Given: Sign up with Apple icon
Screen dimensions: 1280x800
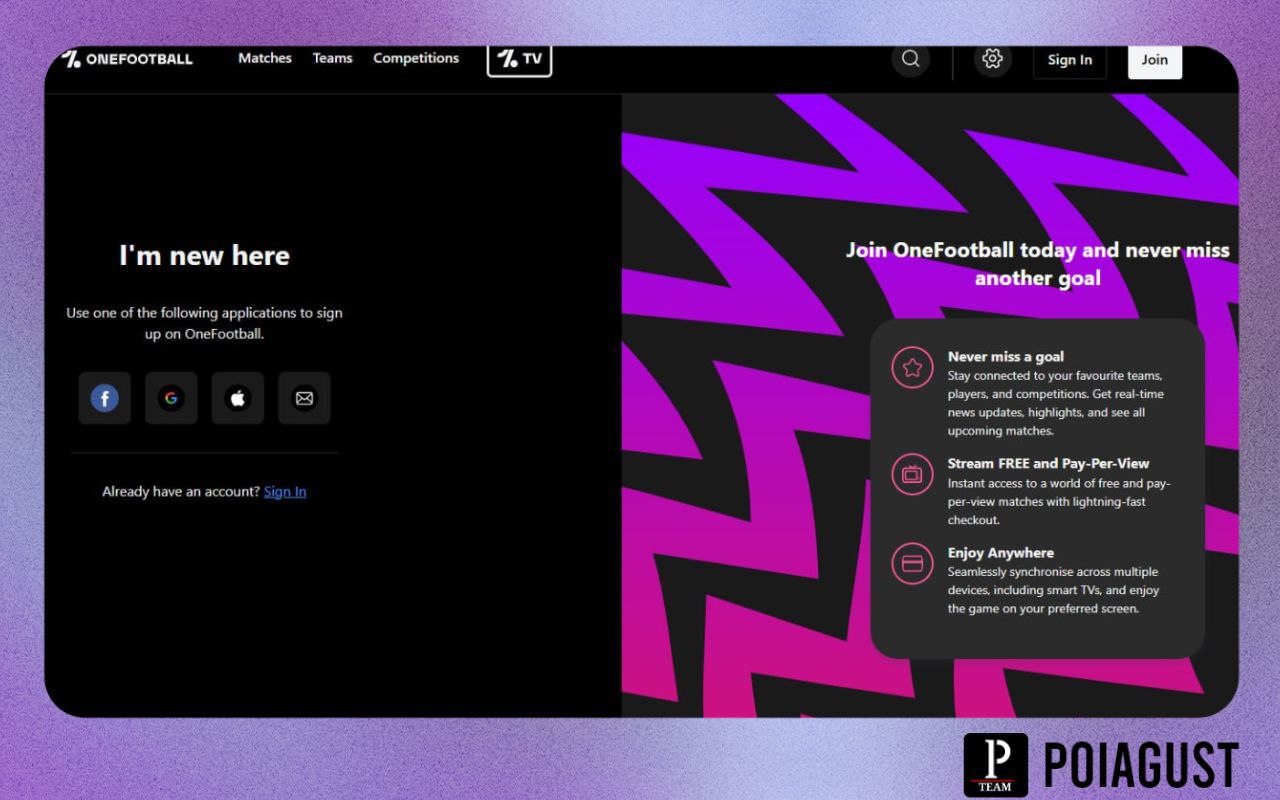Looking at the screenshot, I should point(238,399).
